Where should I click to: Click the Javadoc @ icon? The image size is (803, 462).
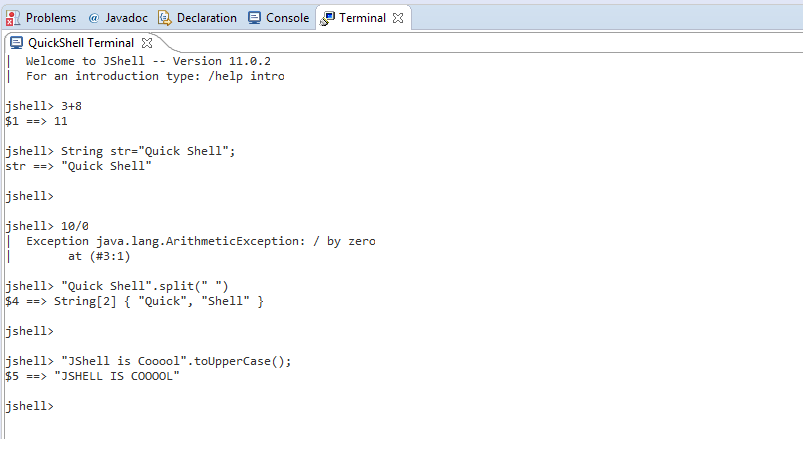click(94, 18)
